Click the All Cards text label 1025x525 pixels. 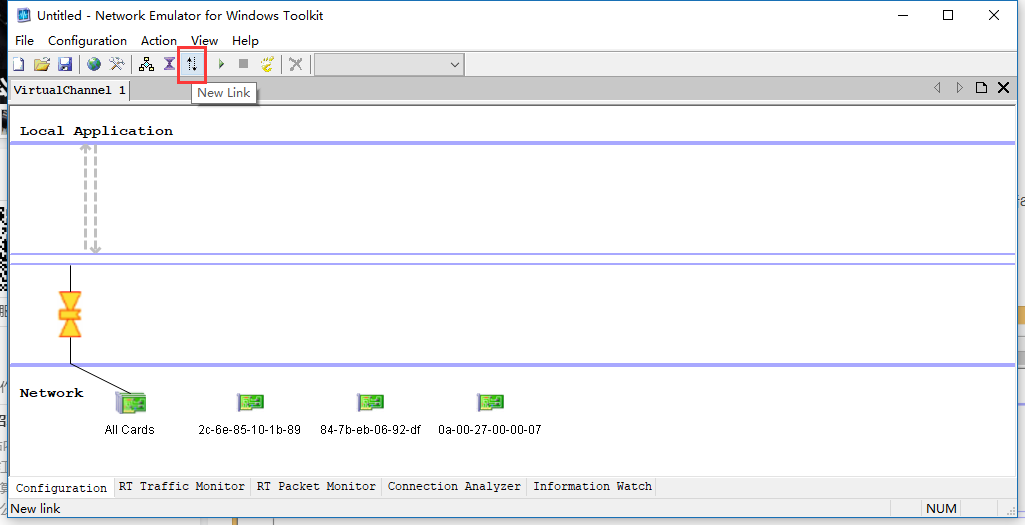point(129,430)
